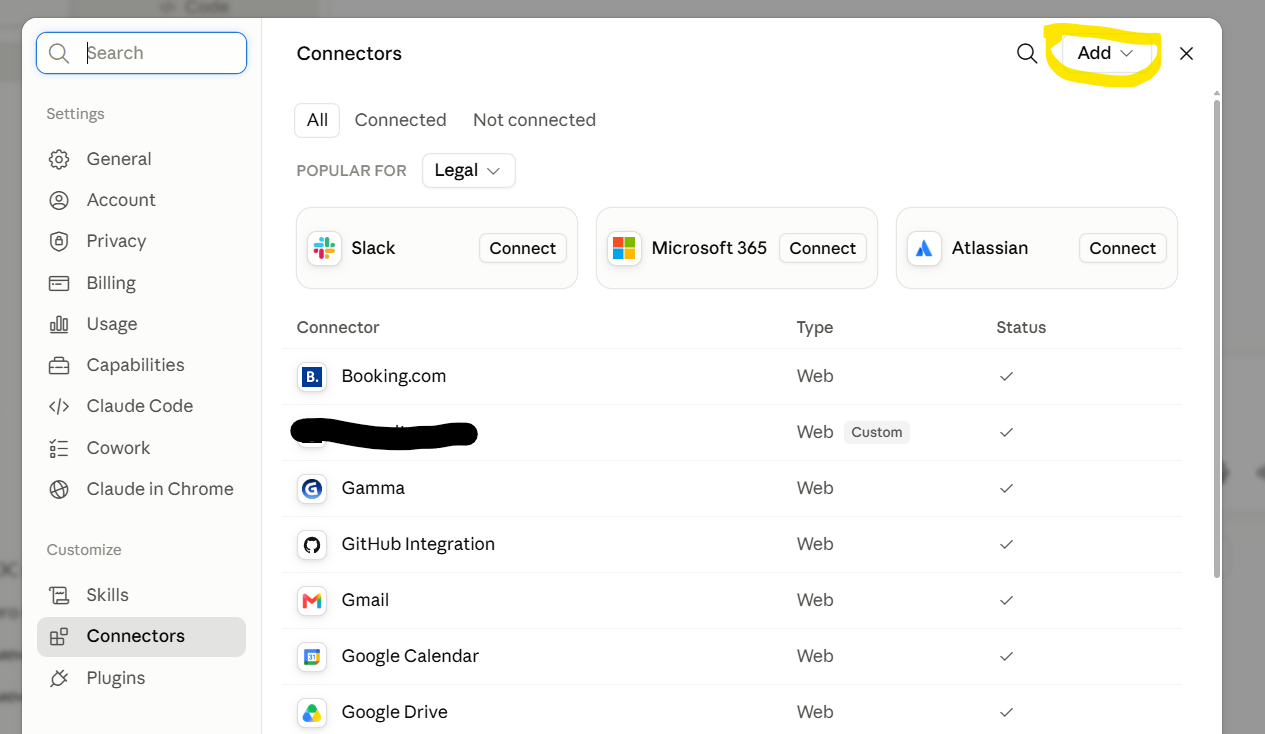This screenshot has height=734, width=1265.
Task: Go to Usage settings
Action: 141,324
